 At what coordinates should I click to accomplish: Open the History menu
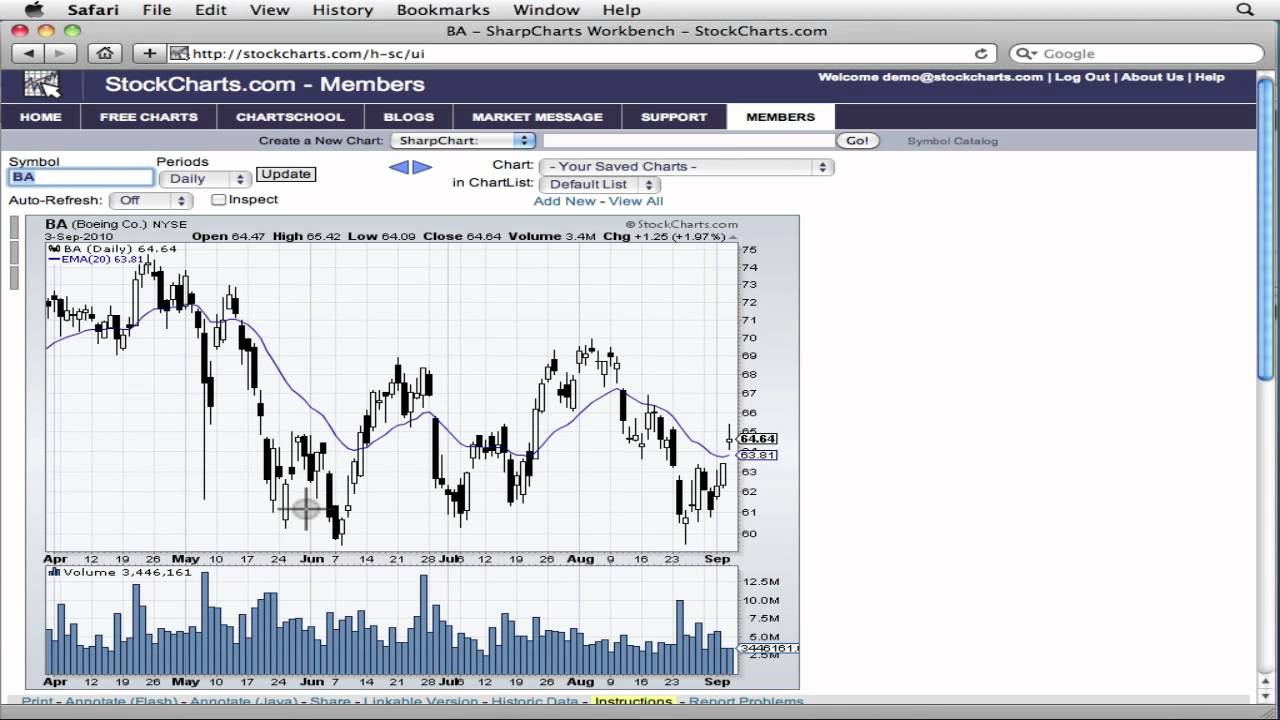343,10
